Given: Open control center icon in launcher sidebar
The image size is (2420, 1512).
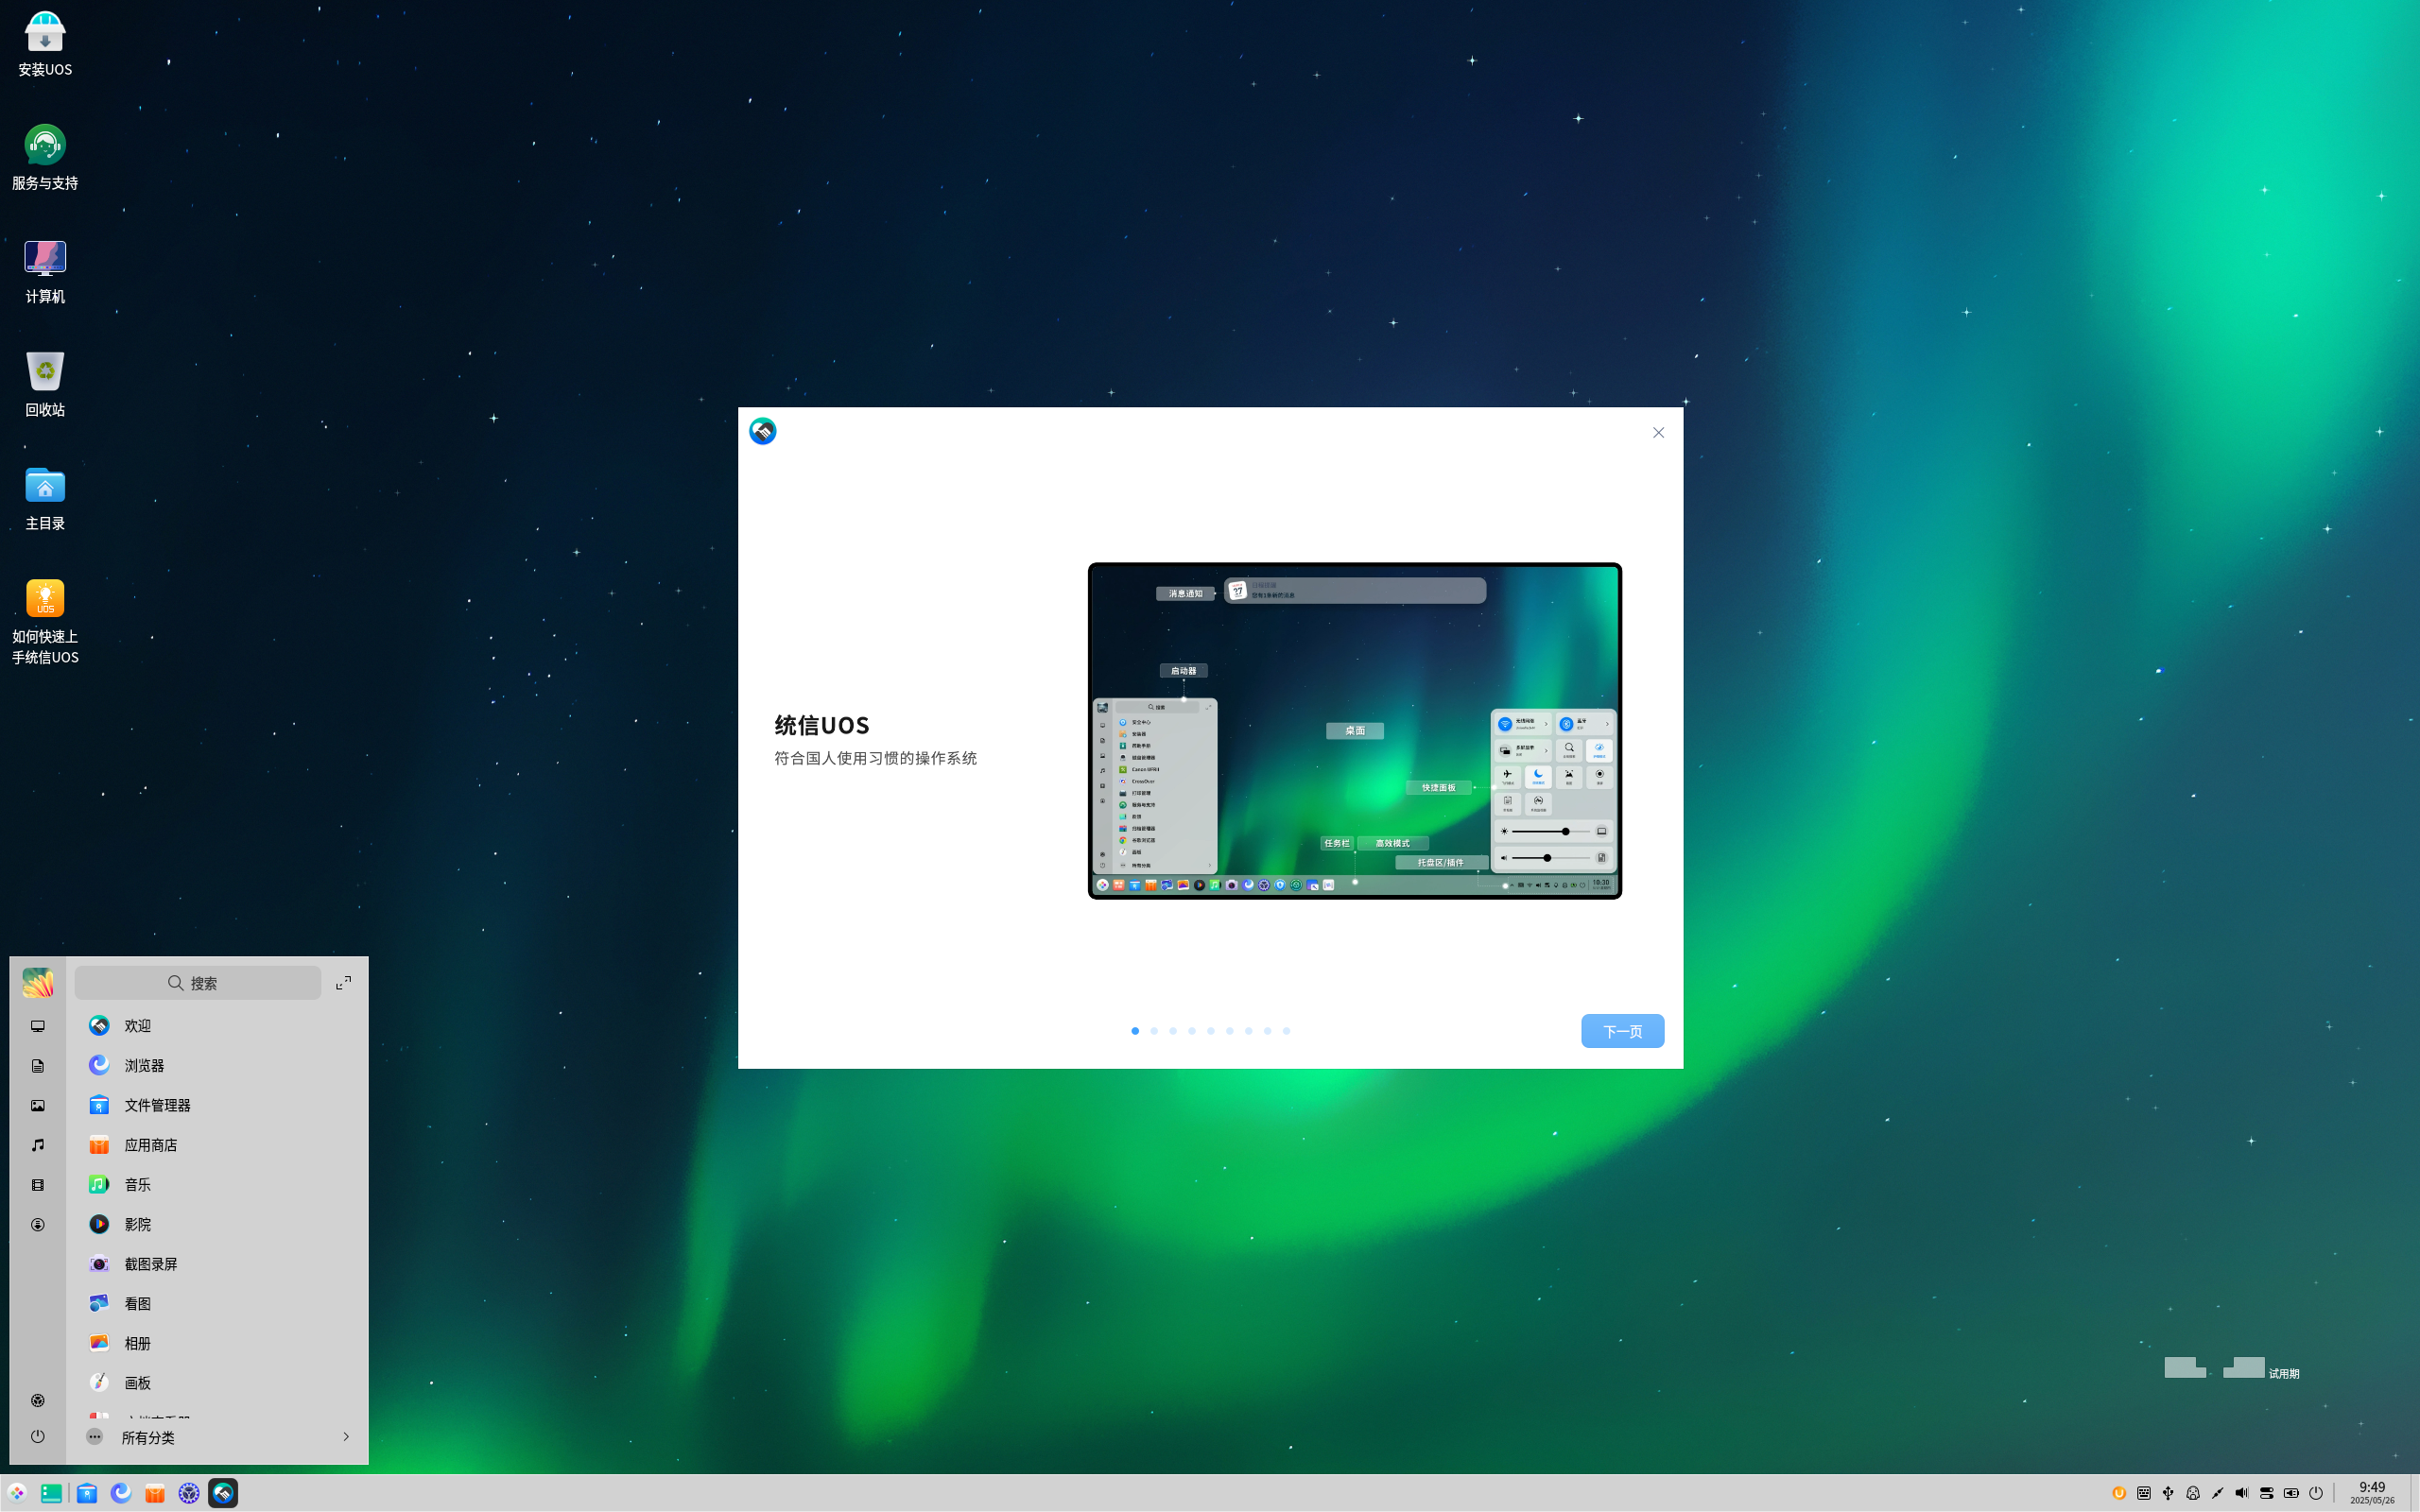Looking at the screenshot, I should coord(38,1401).
